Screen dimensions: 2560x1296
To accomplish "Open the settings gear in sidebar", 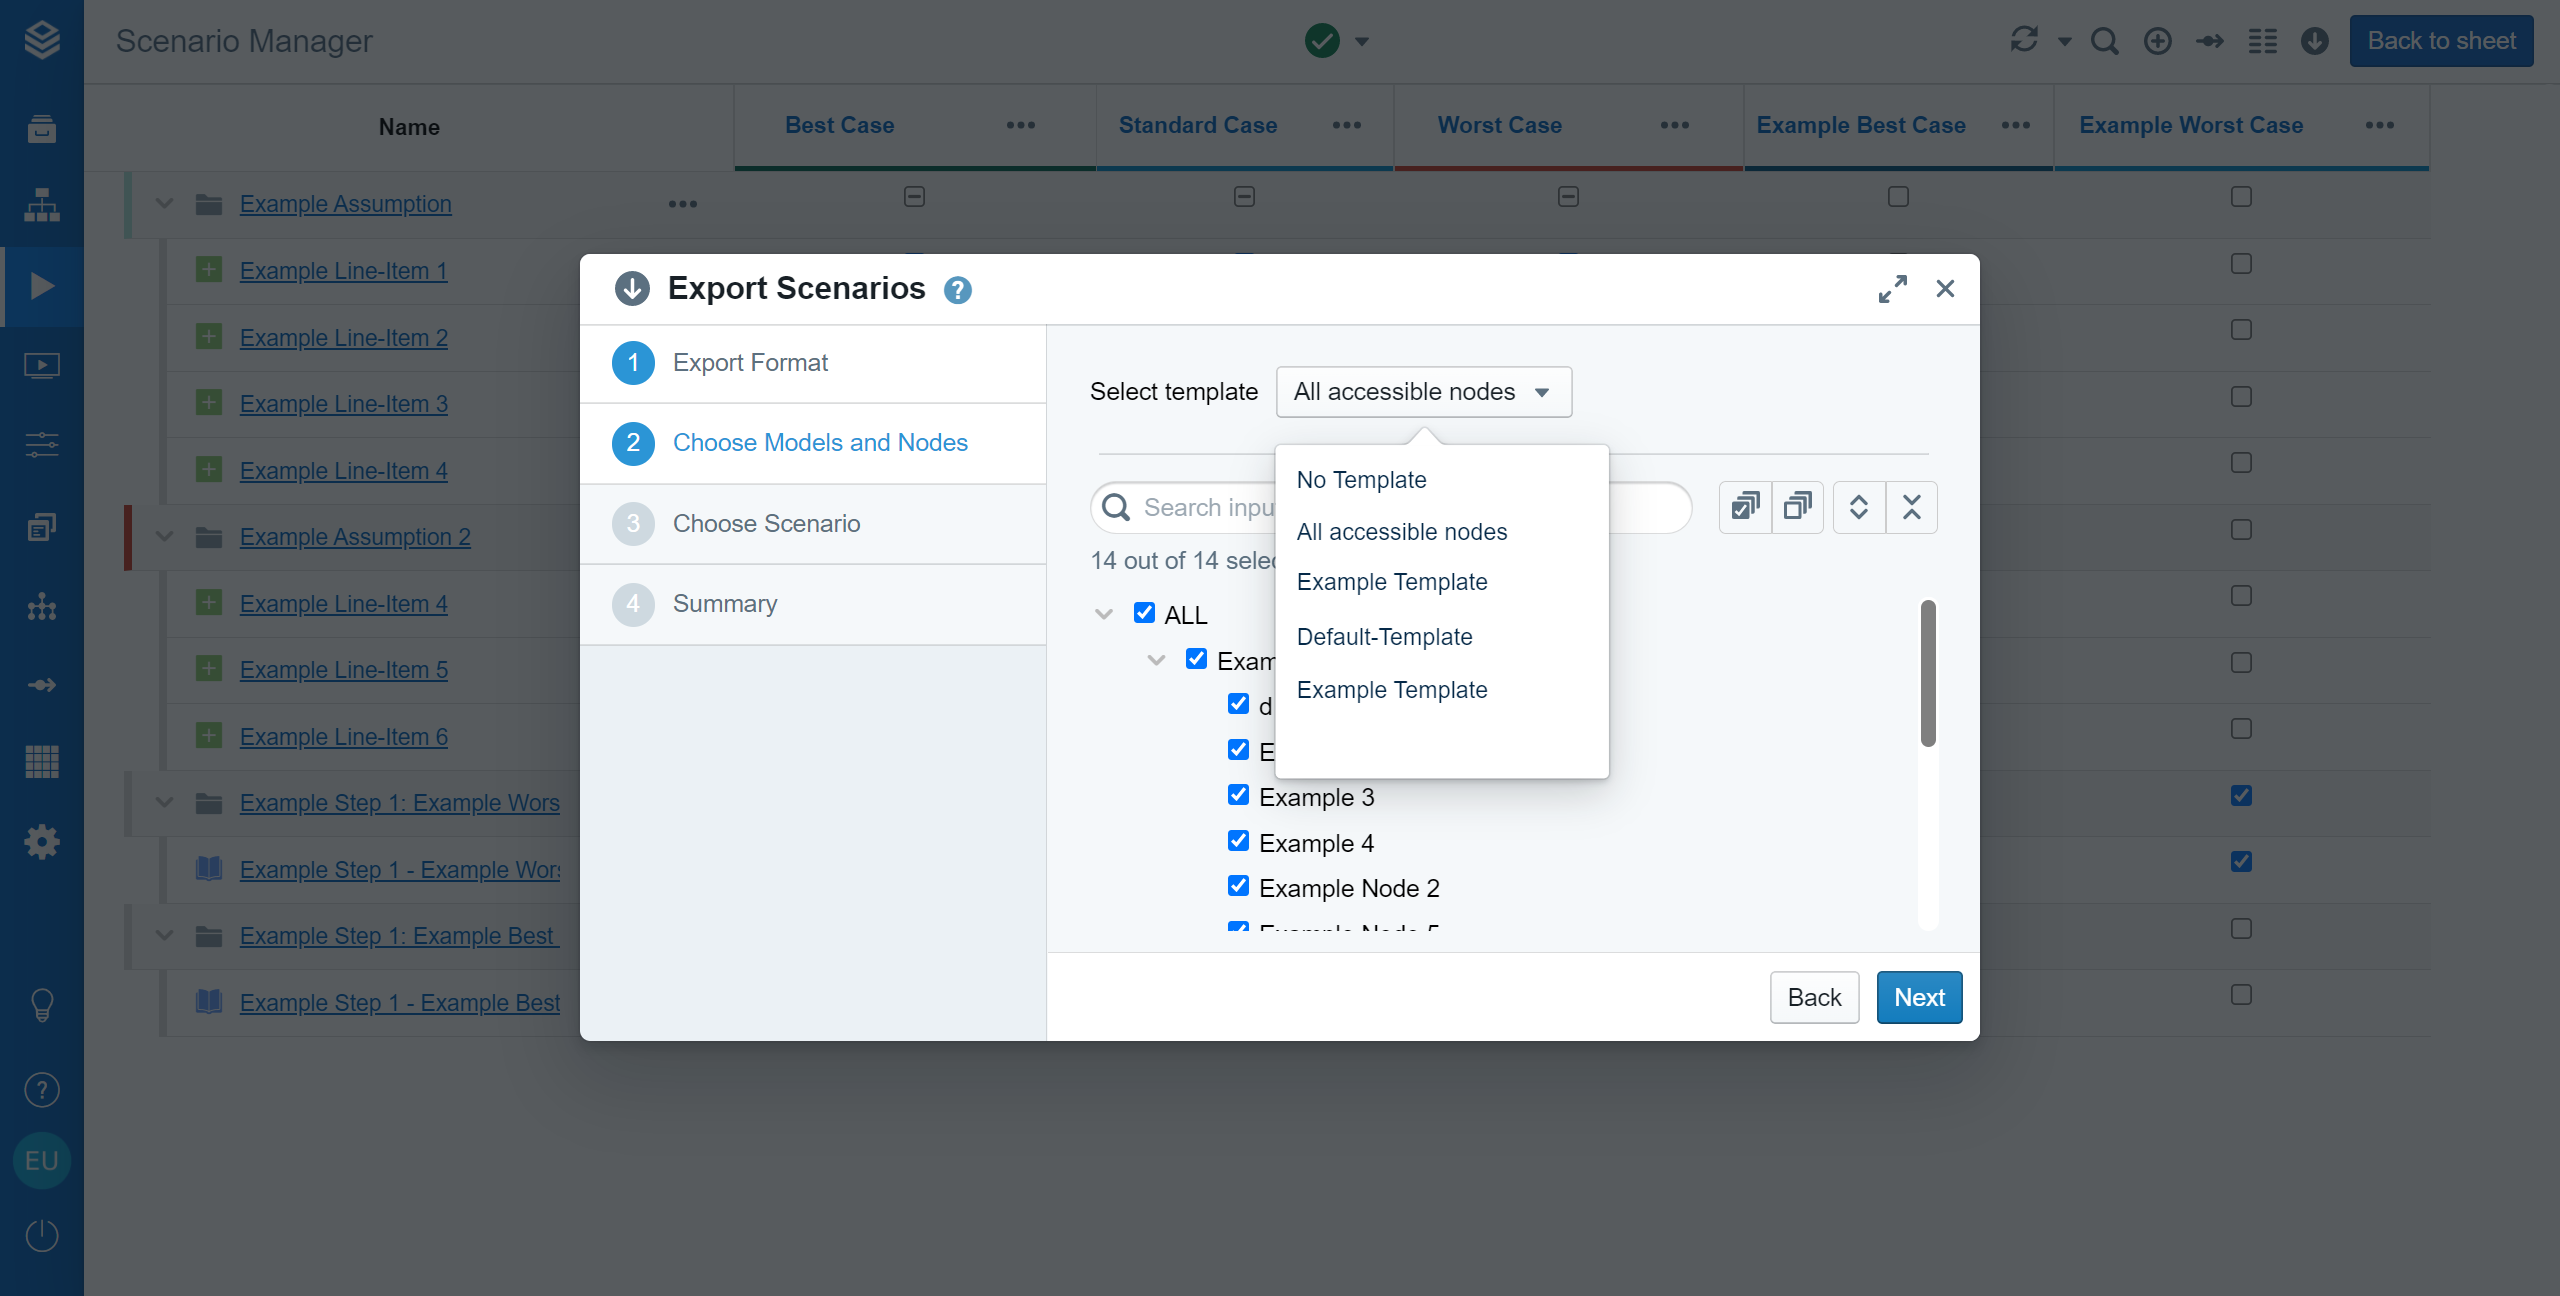I will pos(41,842).
